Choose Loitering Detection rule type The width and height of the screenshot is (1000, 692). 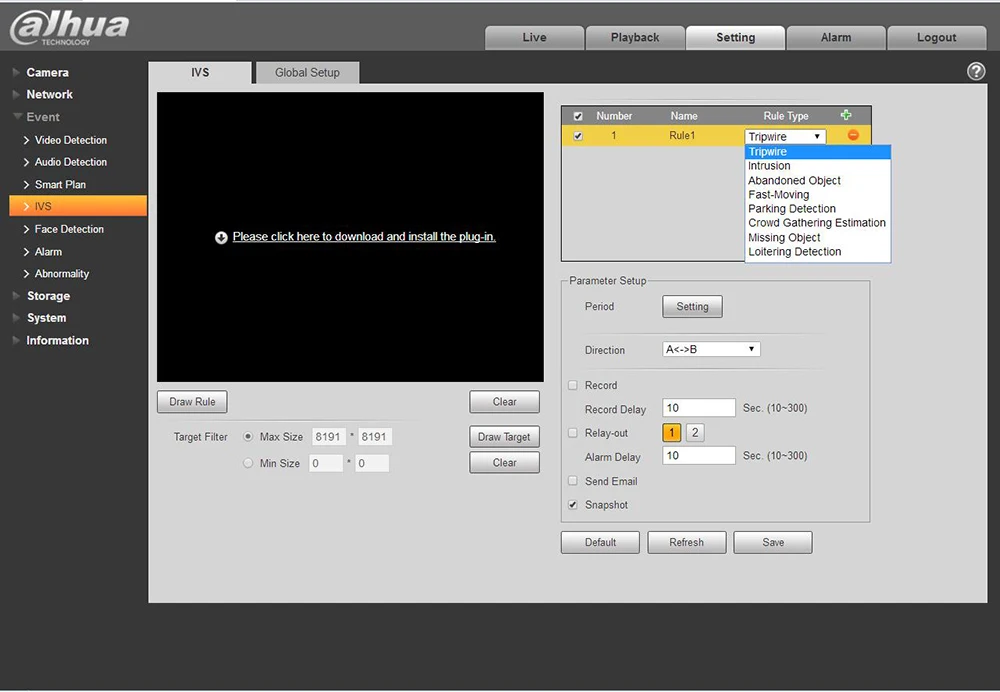(818, 251)
